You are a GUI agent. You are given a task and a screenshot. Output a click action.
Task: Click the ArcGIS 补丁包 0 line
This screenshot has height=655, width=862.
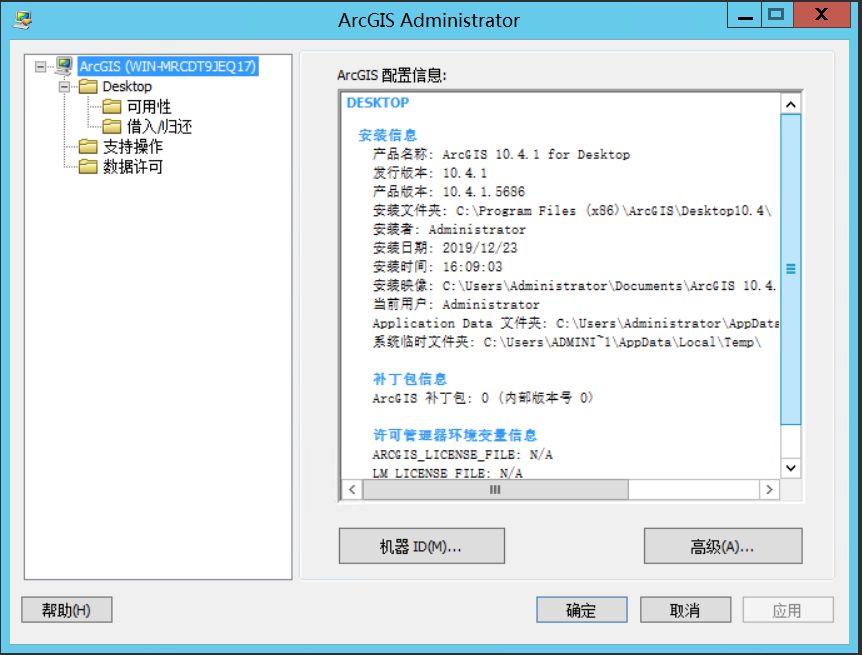point(483,398)
